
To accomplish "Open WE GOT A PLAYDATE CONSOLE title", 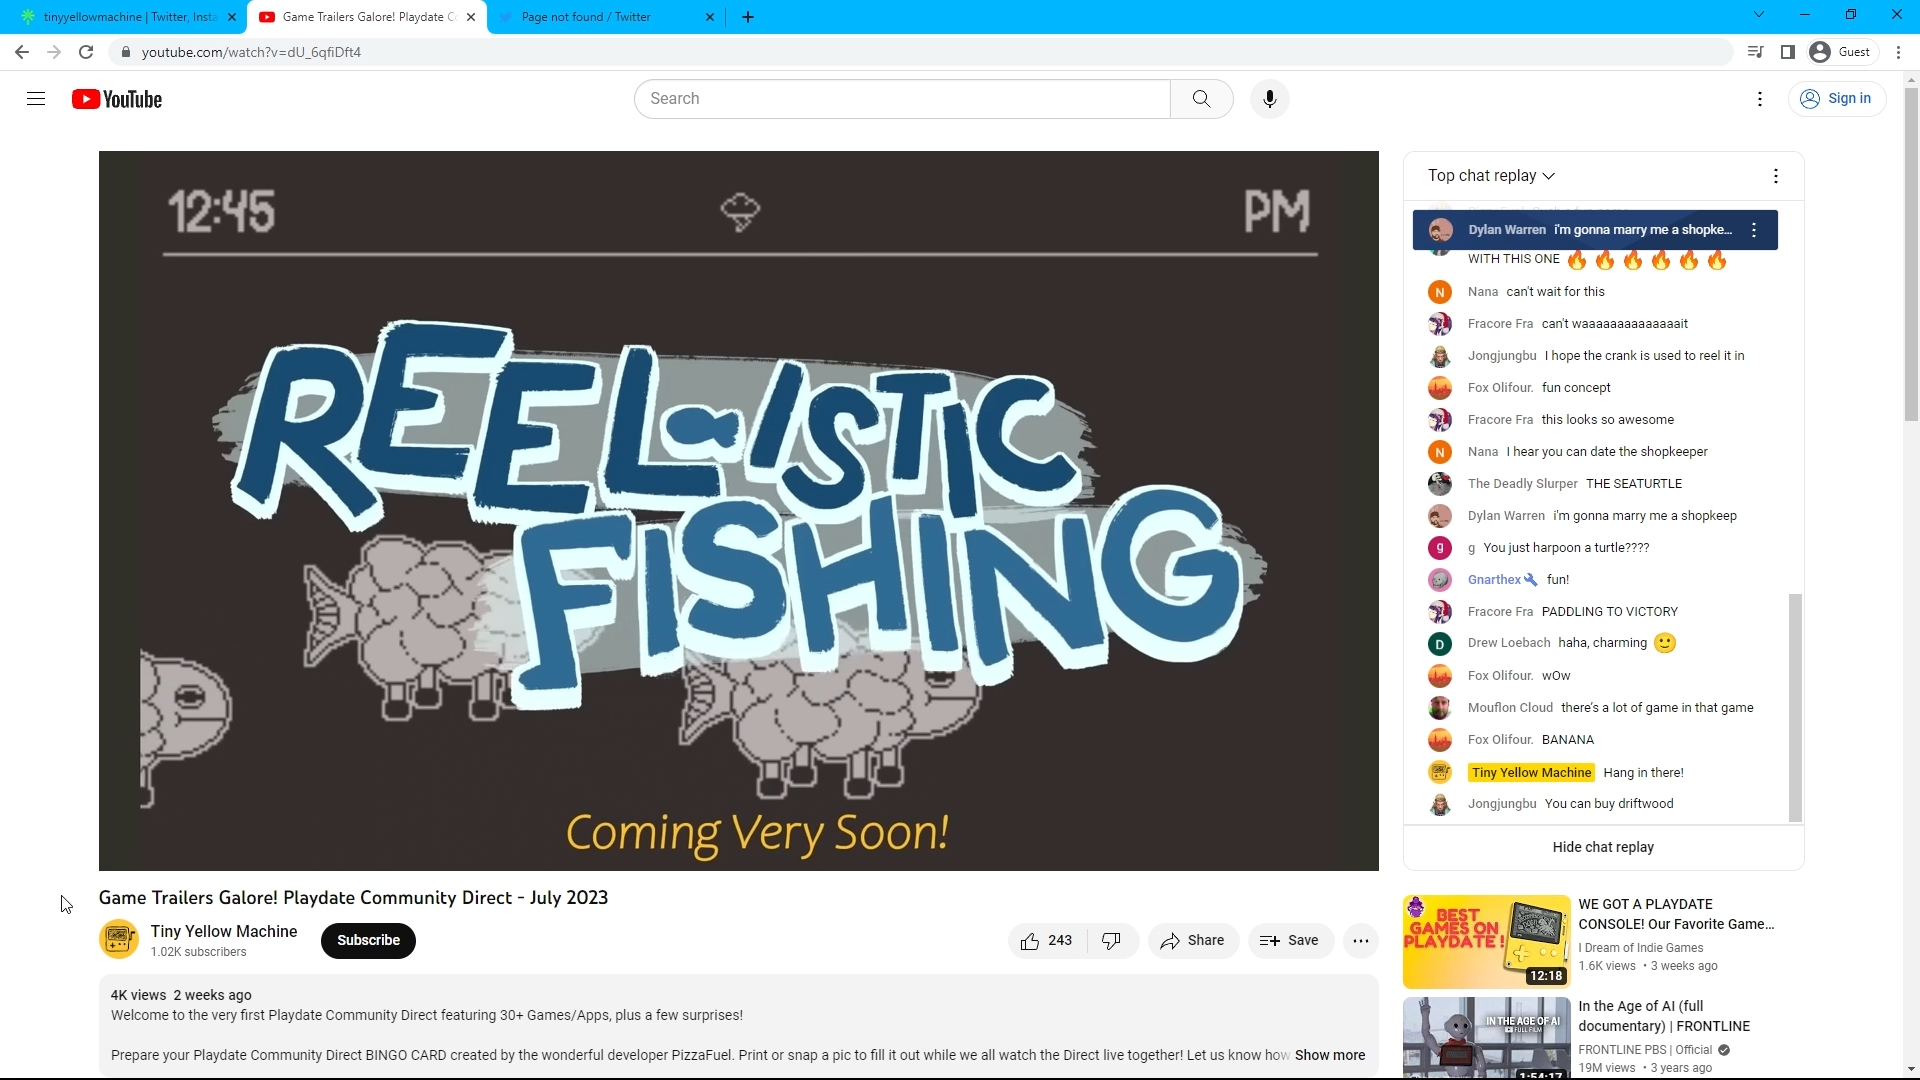I will [x=1677, y=914].
